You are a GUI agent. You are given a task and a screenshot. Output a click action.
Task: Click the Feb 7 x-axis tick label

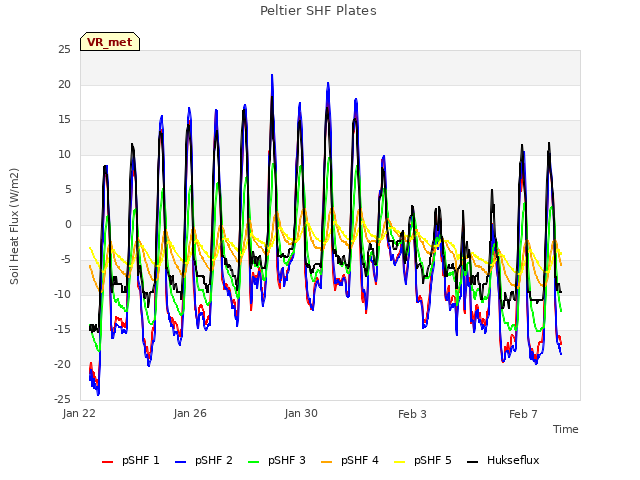tap(523, 414)
